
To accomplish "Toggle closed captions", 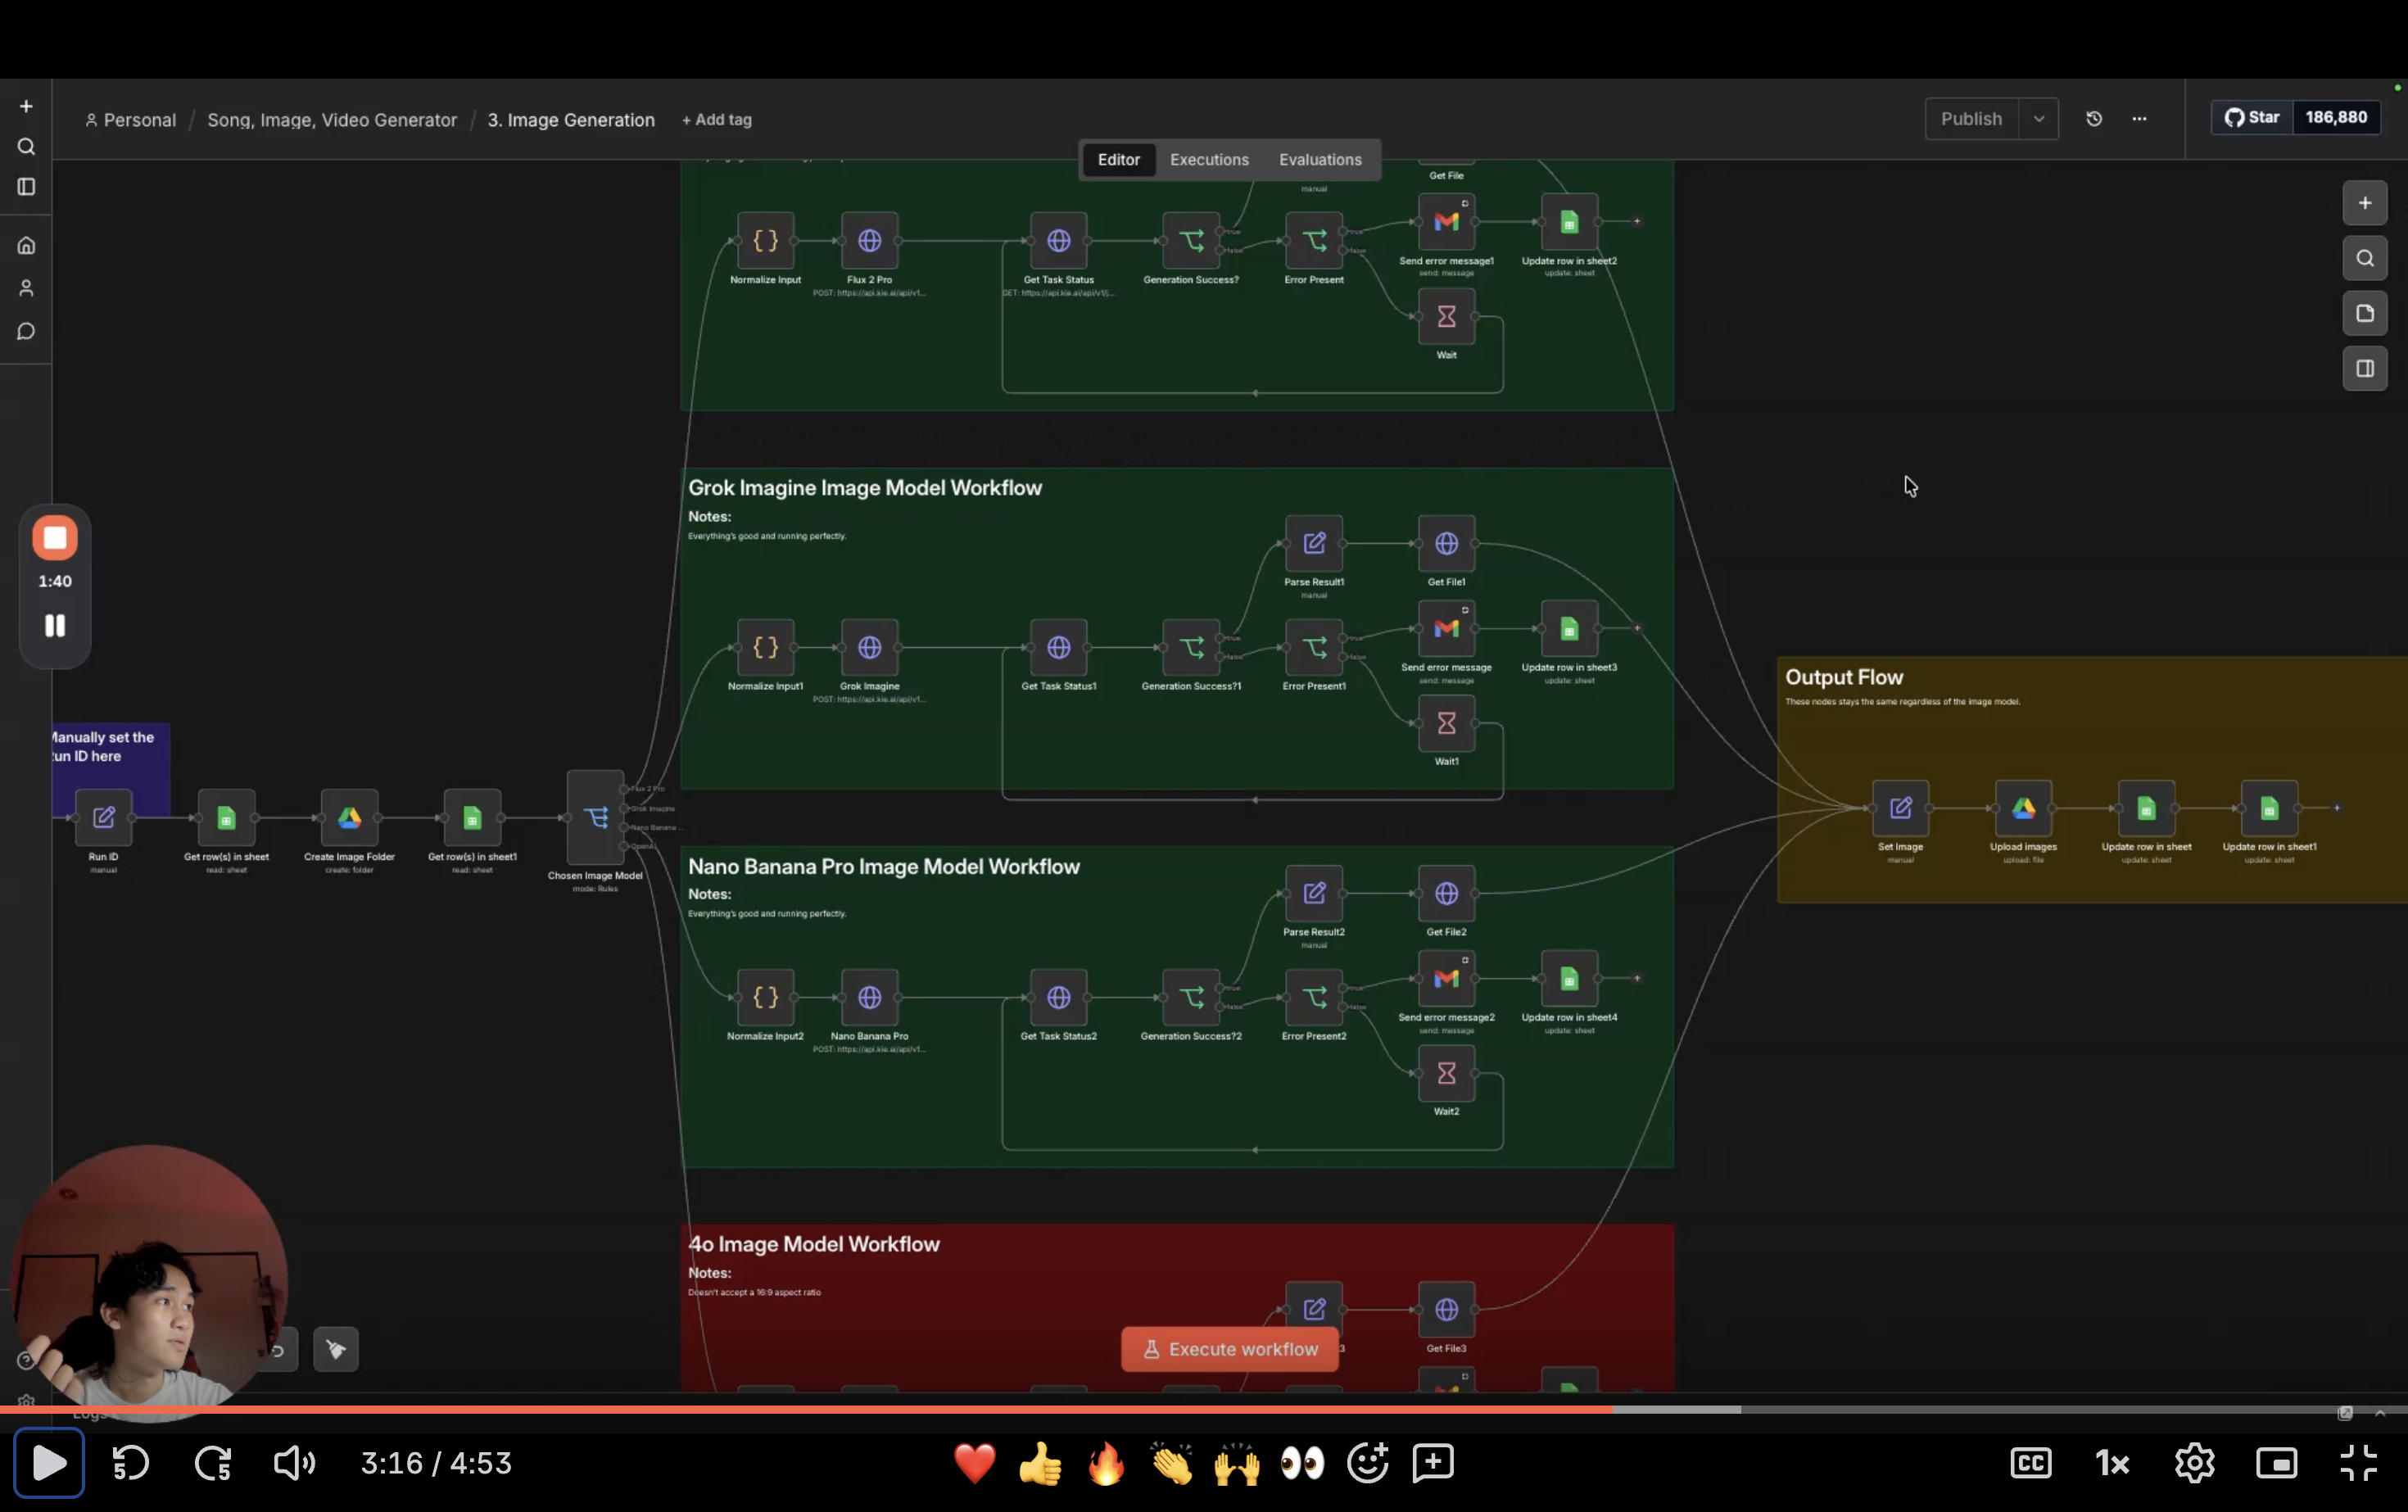I will 2031,1463.
